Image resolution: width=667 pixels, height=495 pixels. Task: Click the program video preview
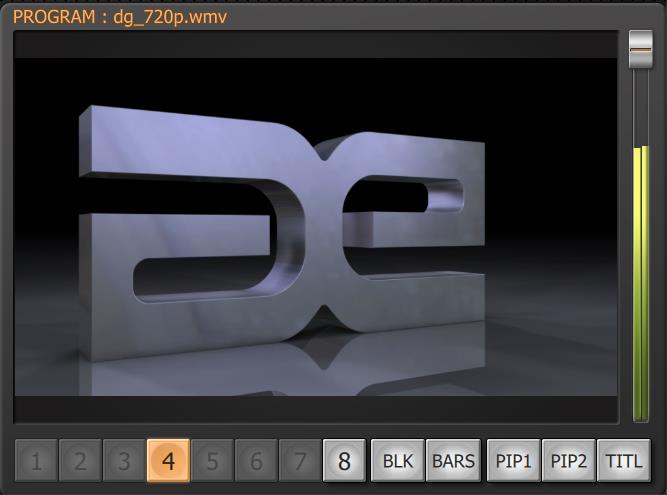point(316,227)
